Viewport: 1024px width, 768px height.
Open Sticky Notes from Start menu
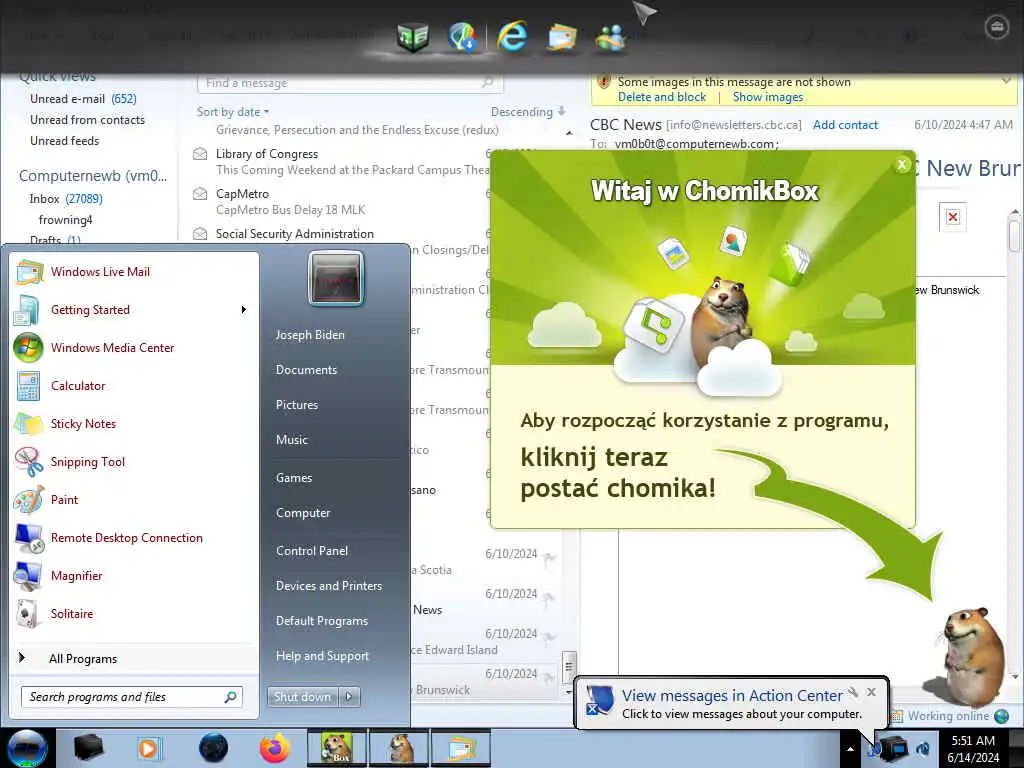[x=83, y=423]
